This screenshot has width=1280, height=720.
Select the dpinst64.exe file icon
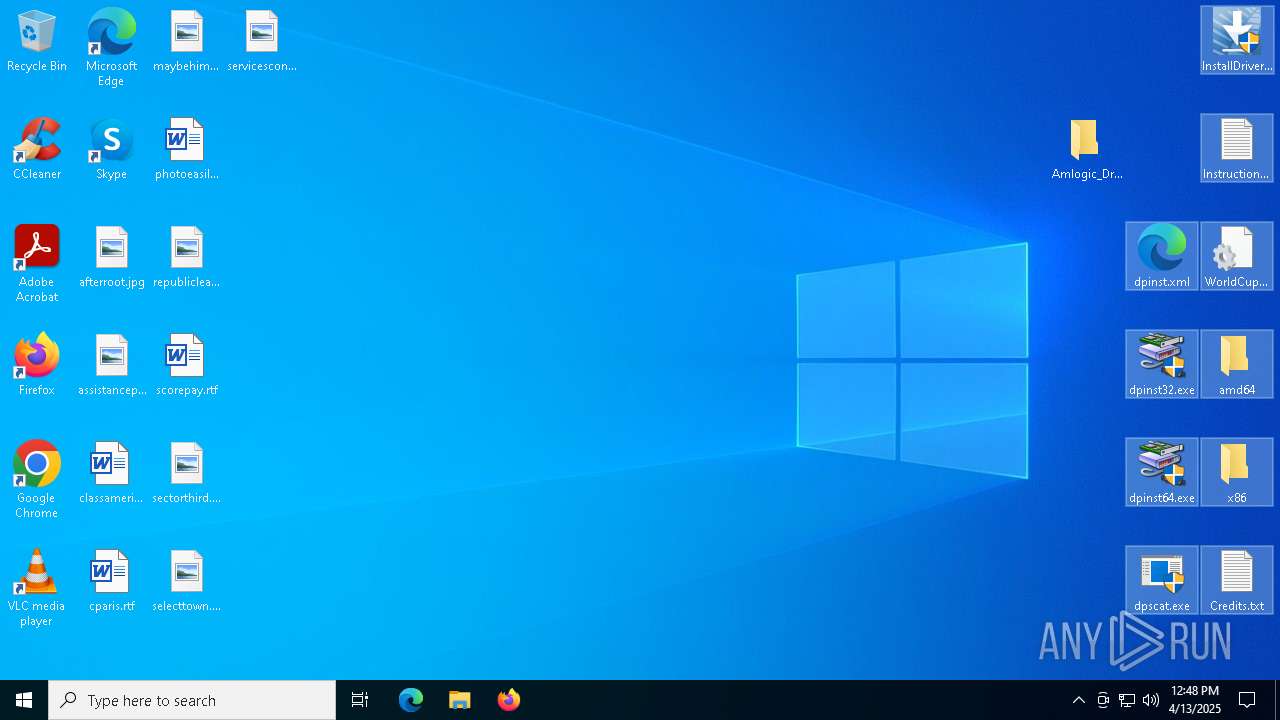tap(1162, 472)
